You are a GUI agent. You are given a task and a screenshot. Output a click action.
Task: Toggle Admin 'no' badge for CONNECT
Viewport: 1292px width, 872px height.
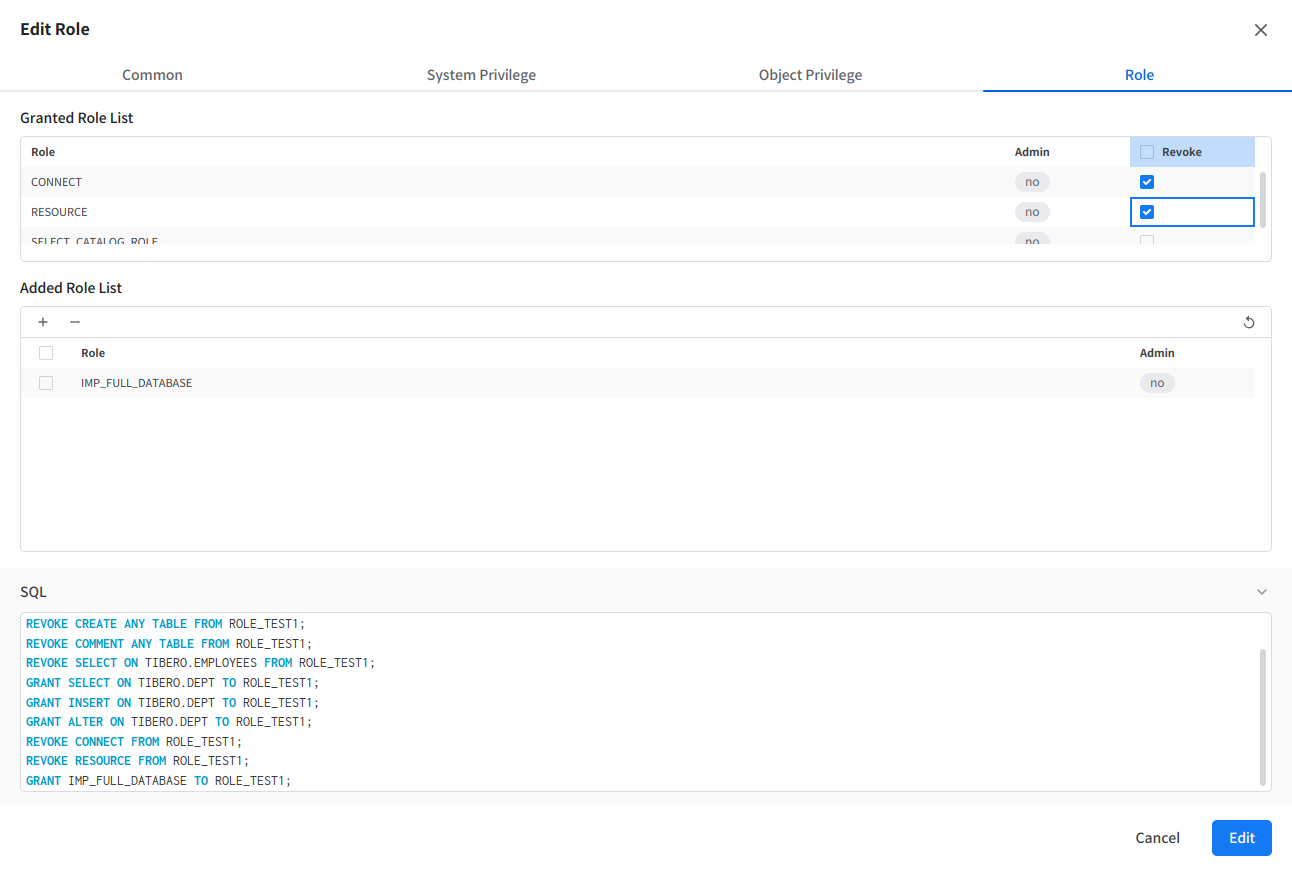(1032, 182)
